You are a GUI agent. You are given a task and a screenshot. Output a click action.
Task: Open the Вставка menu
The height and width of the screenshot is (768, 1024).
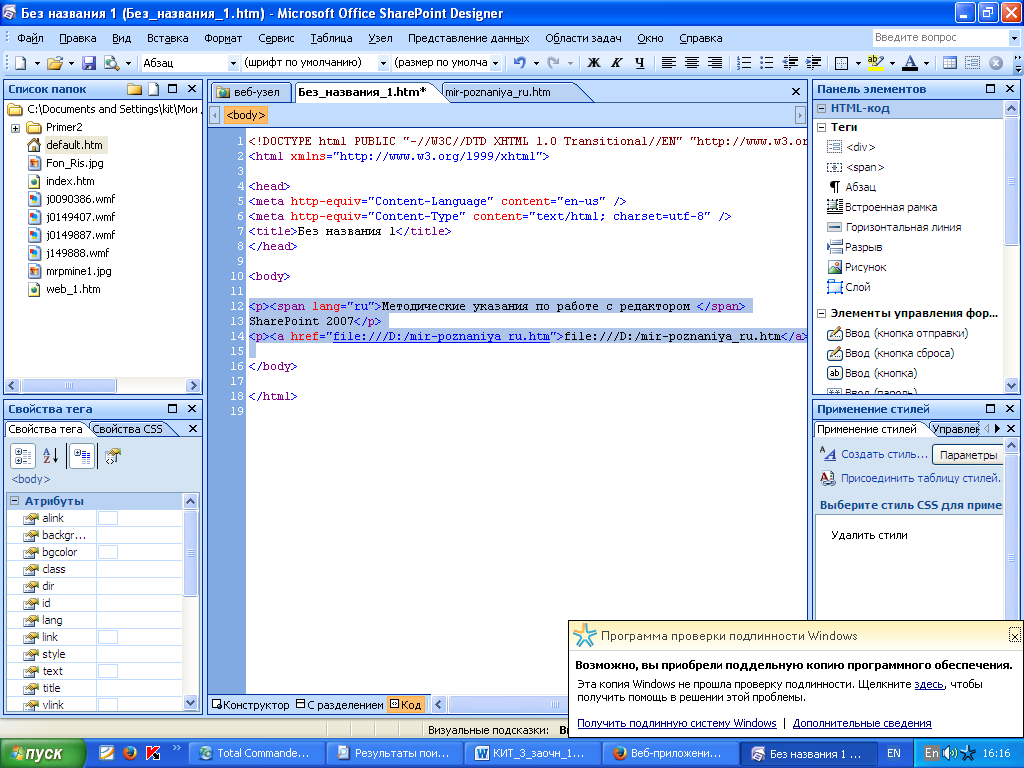pos(167,38)
